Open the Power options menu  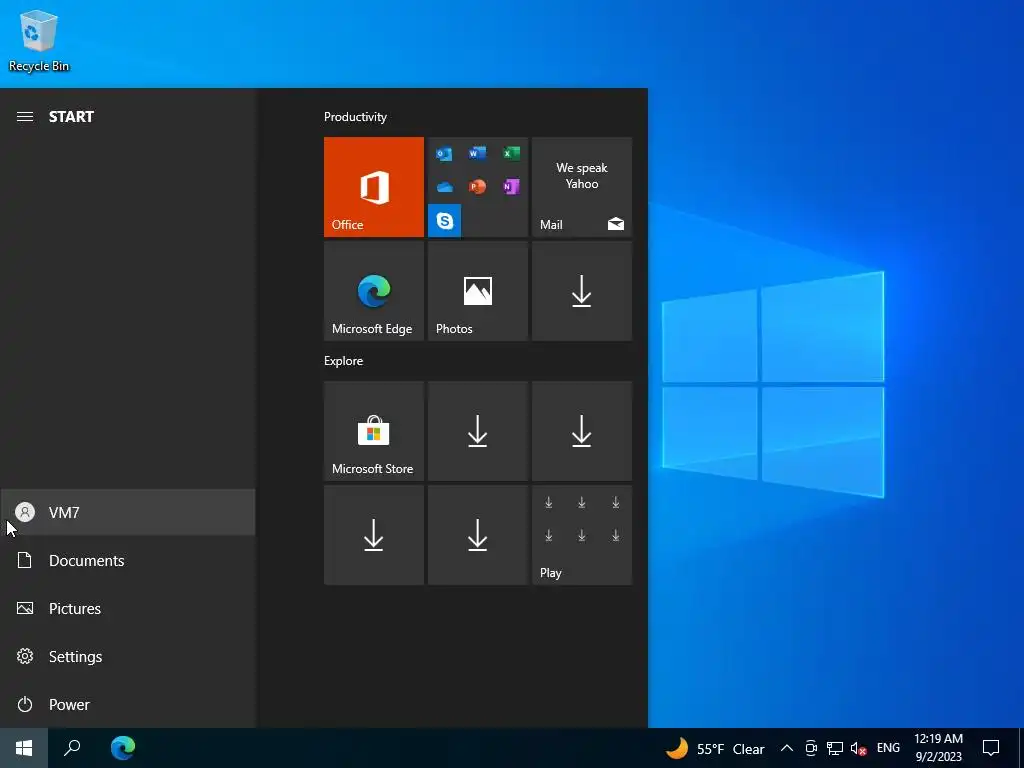pyautogui.click(x=128, y=705)
